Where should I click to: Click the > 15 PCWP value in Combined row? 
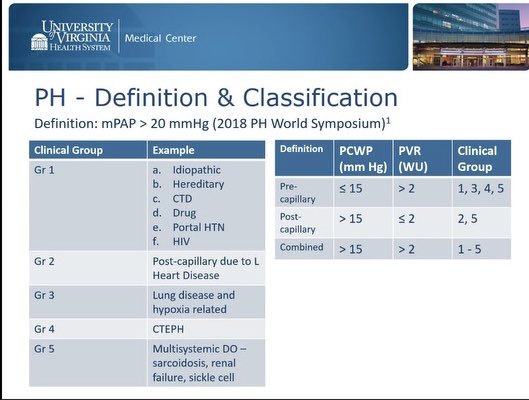351,249
